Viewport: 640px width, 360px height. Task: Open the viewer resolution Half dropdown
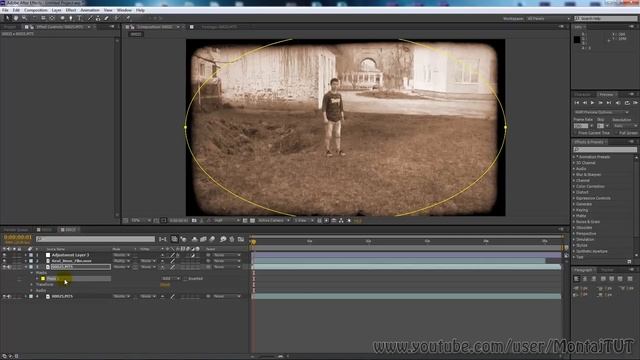click(227, 220)
